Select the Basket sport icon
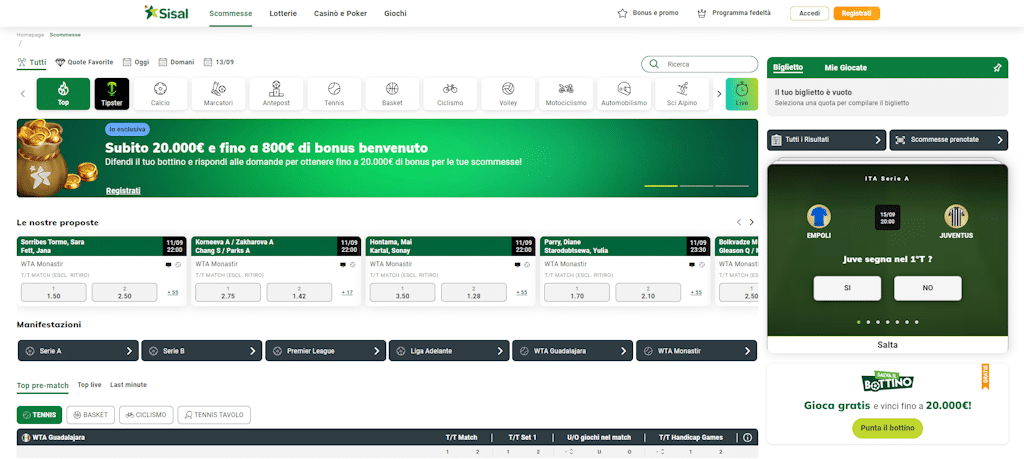Viewport: 1024px width, 459px height. (x=392, y=94)
